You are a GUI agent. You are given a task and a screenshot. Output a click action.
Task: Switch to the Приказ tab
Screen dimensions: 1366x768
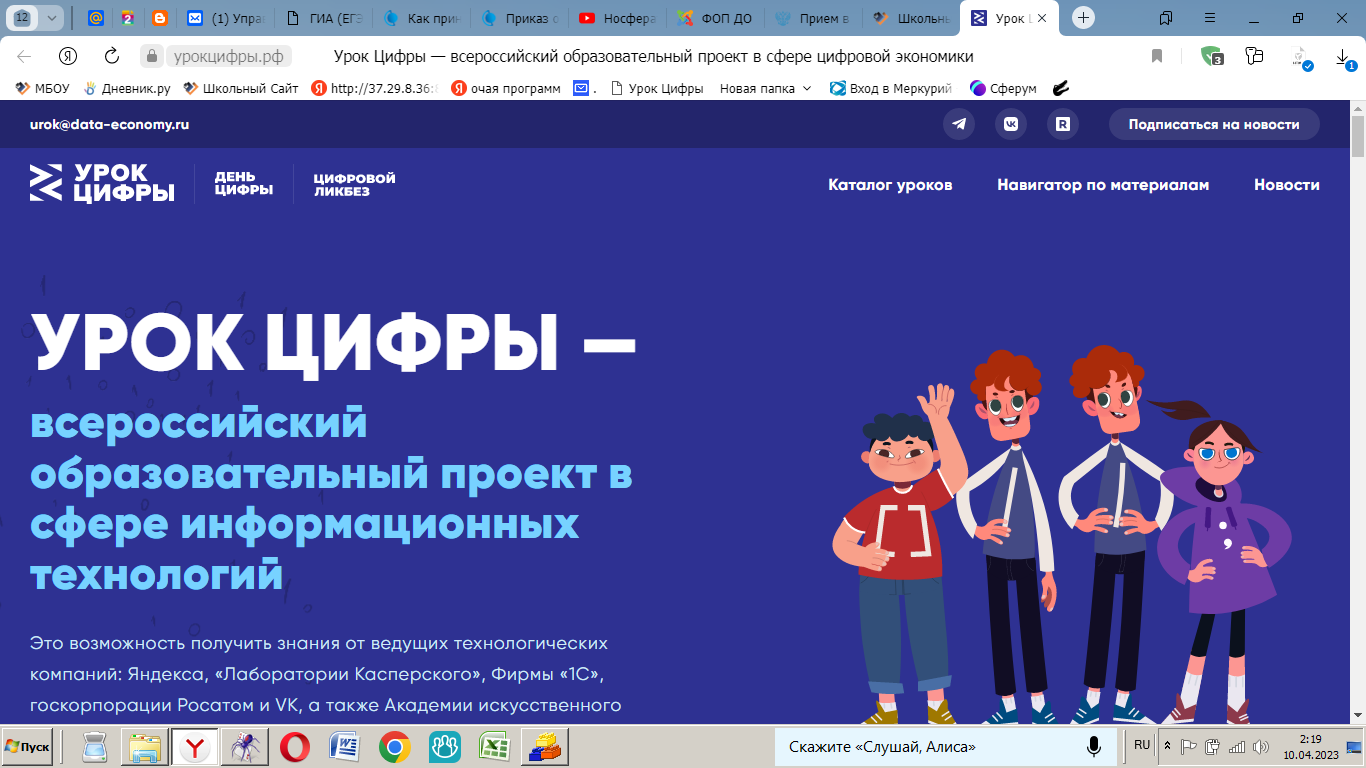(518, 18)
